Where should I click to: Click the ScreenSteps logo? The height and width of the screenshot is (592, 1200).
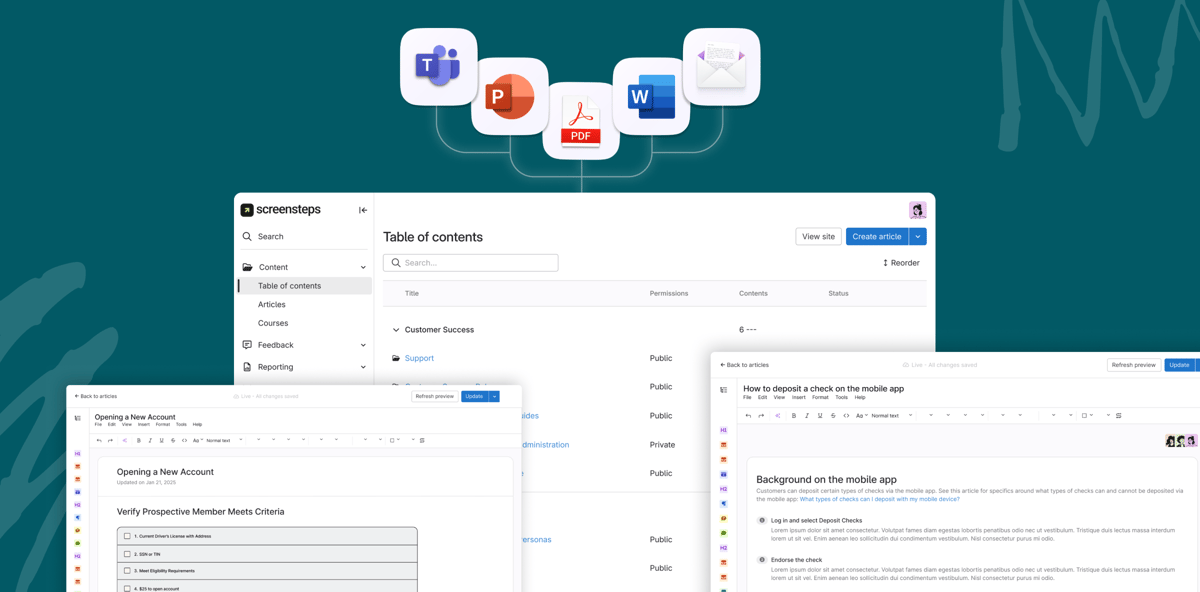pyautogui.click(x=281, y=210)
